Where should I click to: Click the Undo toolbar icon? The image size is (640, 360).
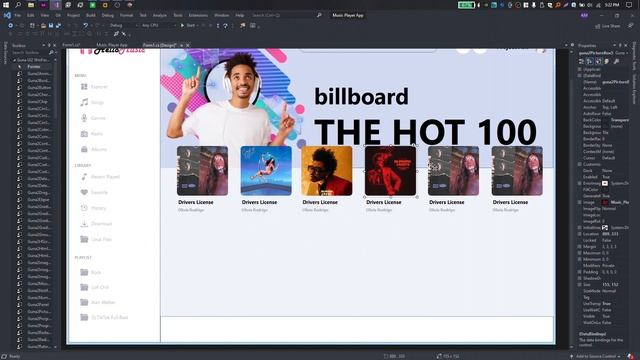tap(86, 25)
